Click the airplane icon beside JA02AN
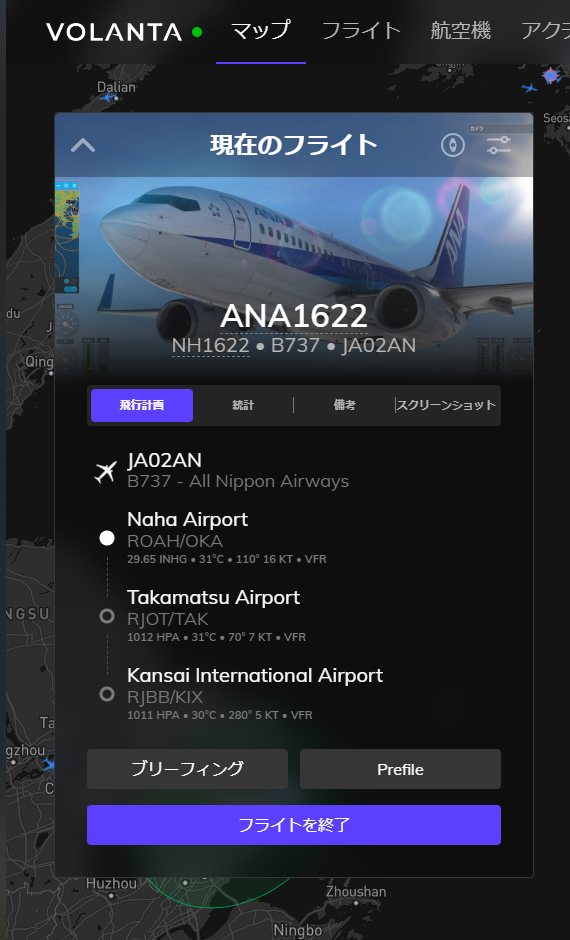The height and width of the screenshot is (940, 570). click(106, 472)
